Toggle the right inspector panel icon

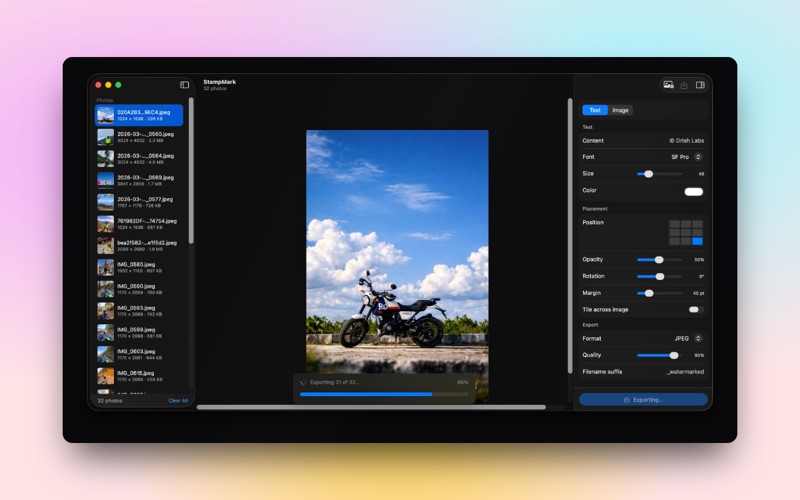point(700,85)
